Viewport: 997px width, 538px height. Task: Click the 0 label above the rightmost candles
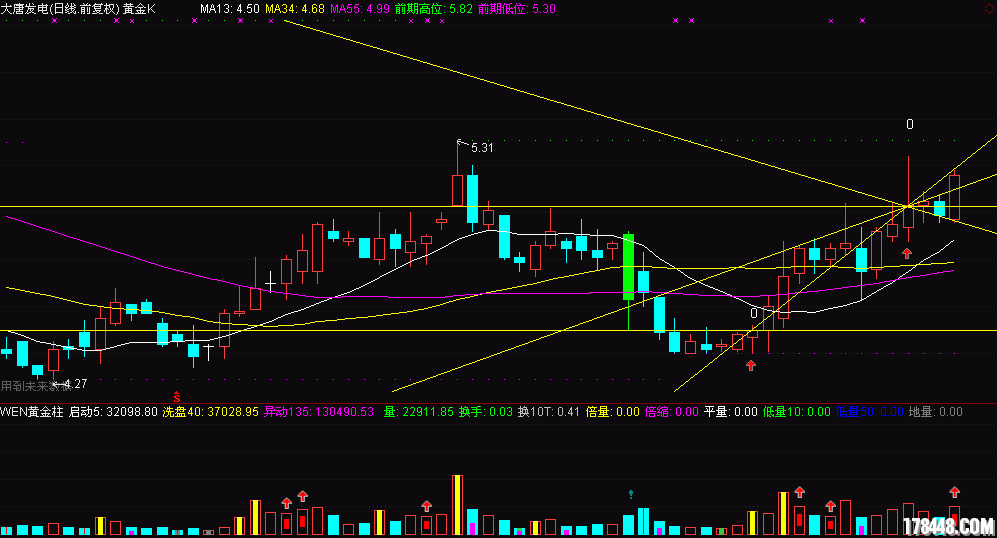(910, 125)
